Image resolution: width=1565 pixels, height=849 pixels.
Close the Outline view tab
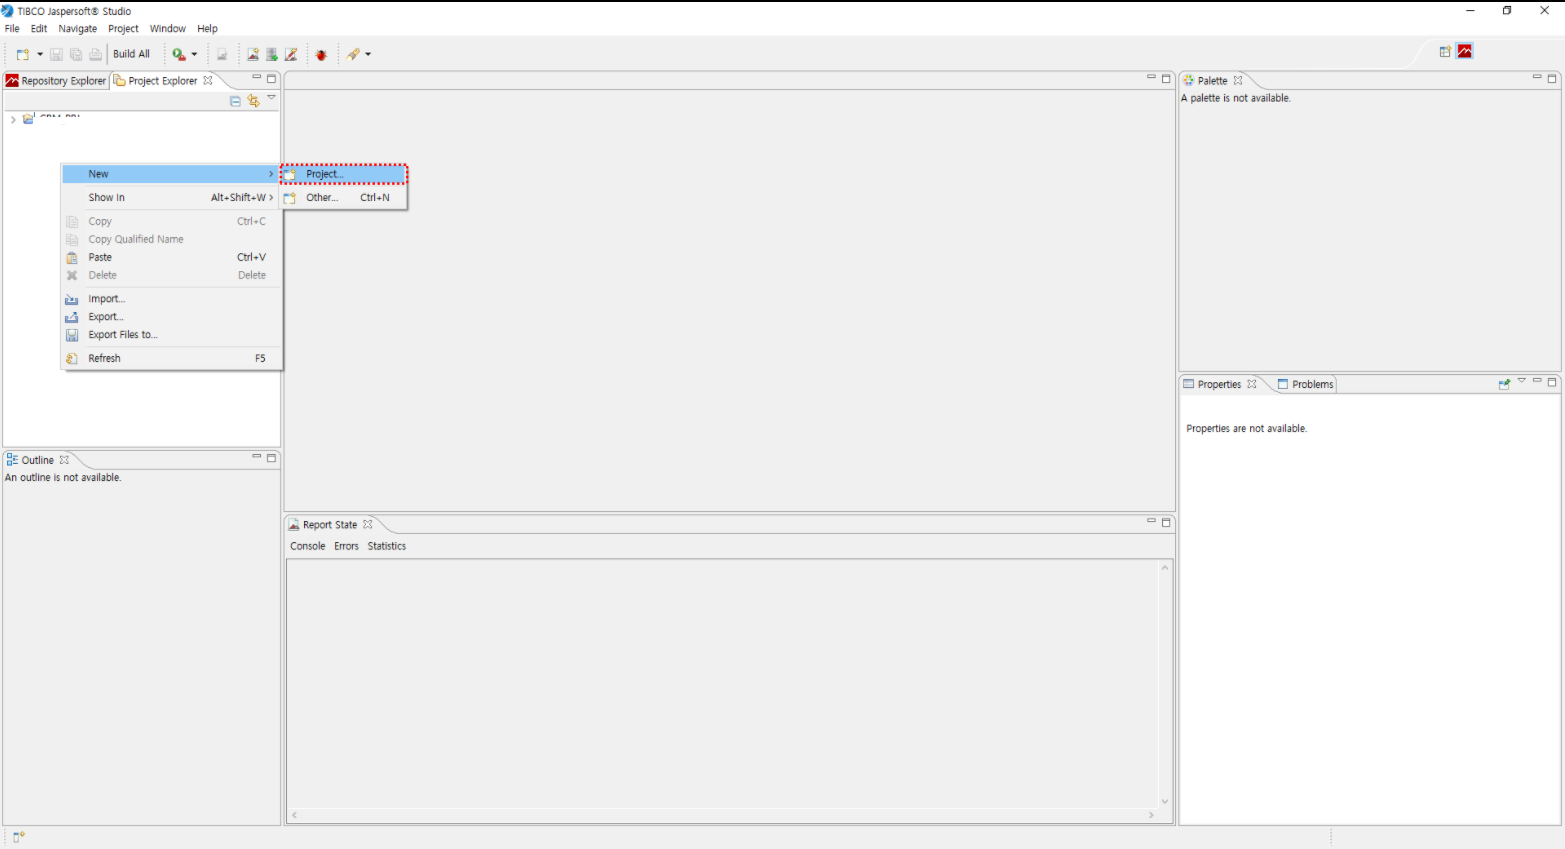(65, 460)
